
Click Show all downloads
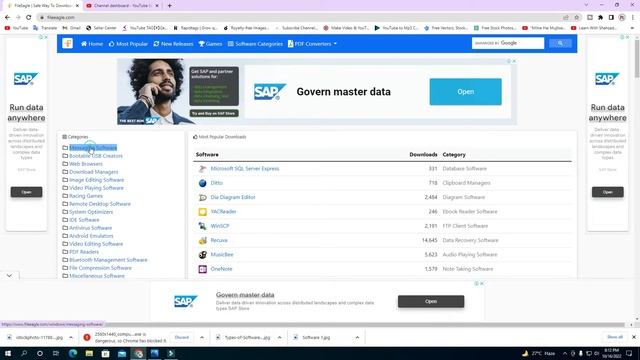(615, 337)
